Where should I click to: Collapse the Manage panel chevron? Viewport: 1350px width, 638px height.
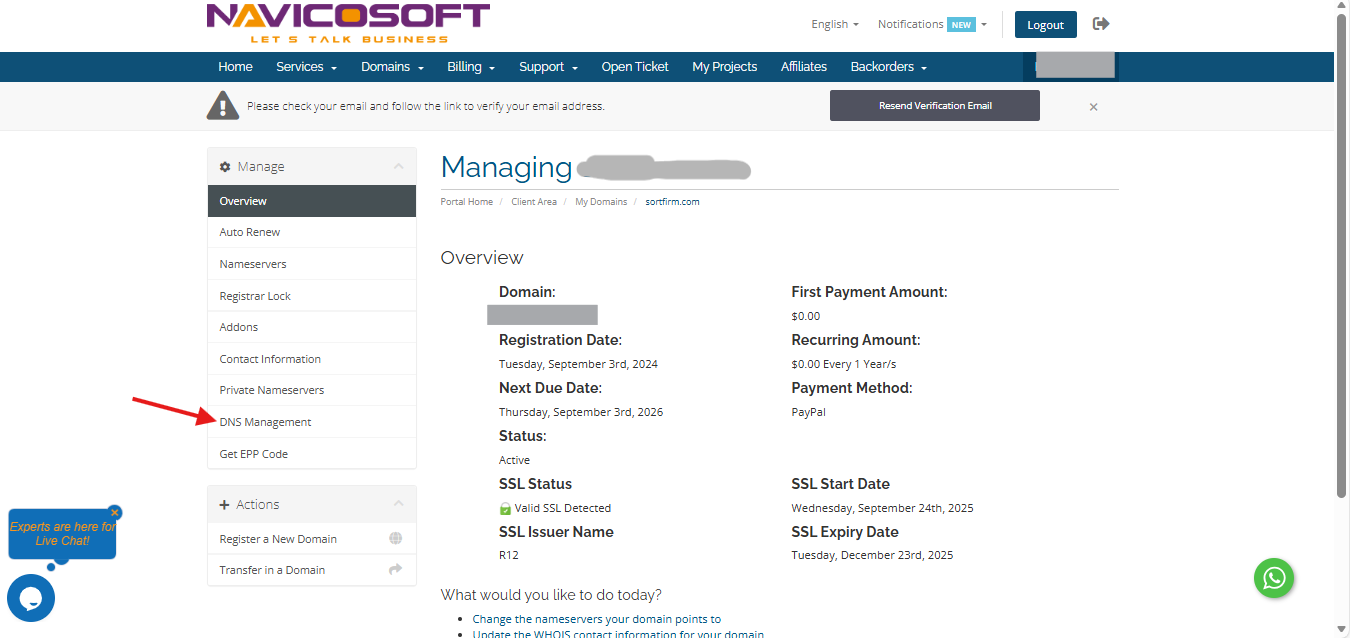(x=398, y=167)
